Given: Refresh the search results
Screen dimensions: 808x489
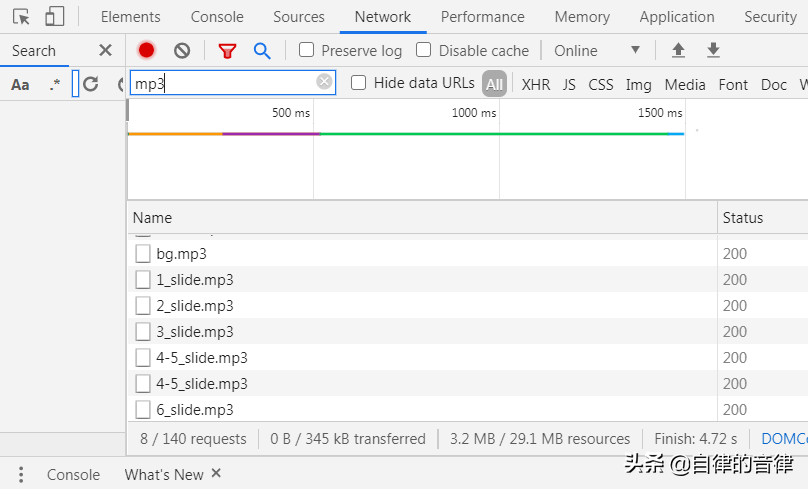Looking at the screenshot, I should pyautogui.click(x=91, y=85).
